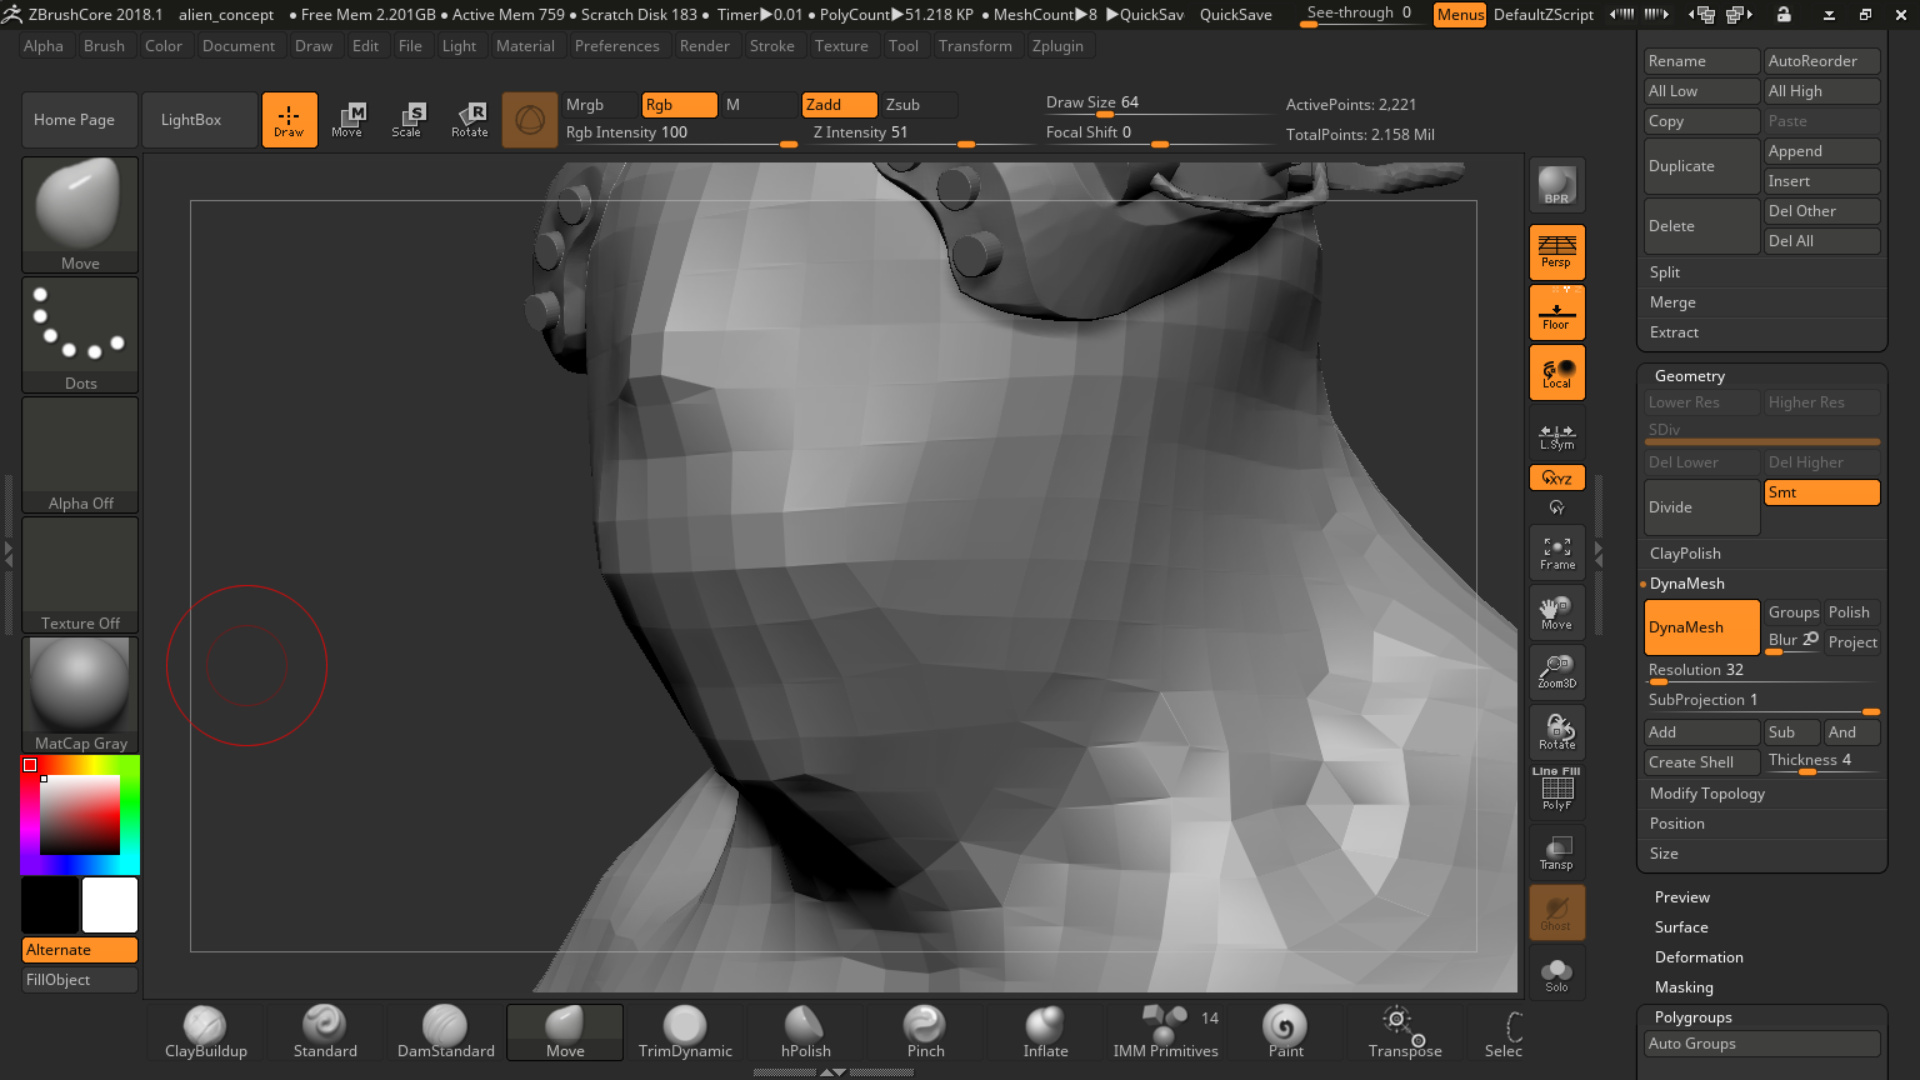Select the DamStandard brush
This screenshot has width=1920, height=1080.
pyautogui.click(x=446, y=1032)
